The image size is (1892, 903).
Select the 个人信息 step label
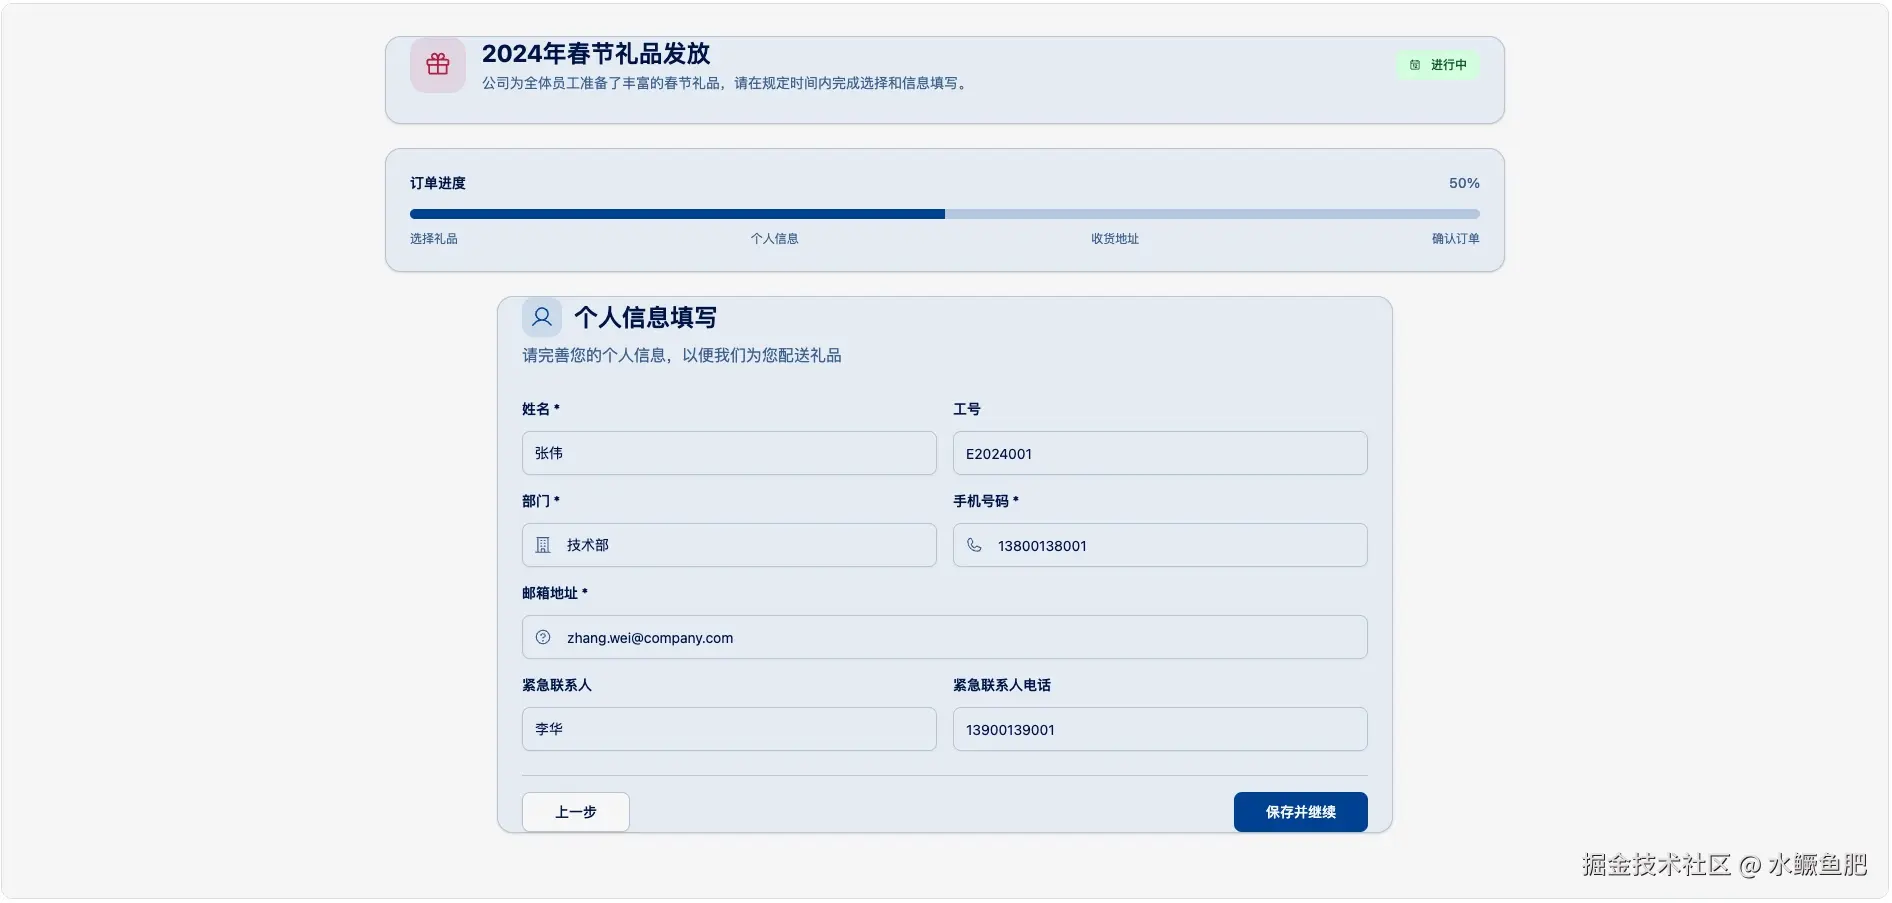coord(775,238)
